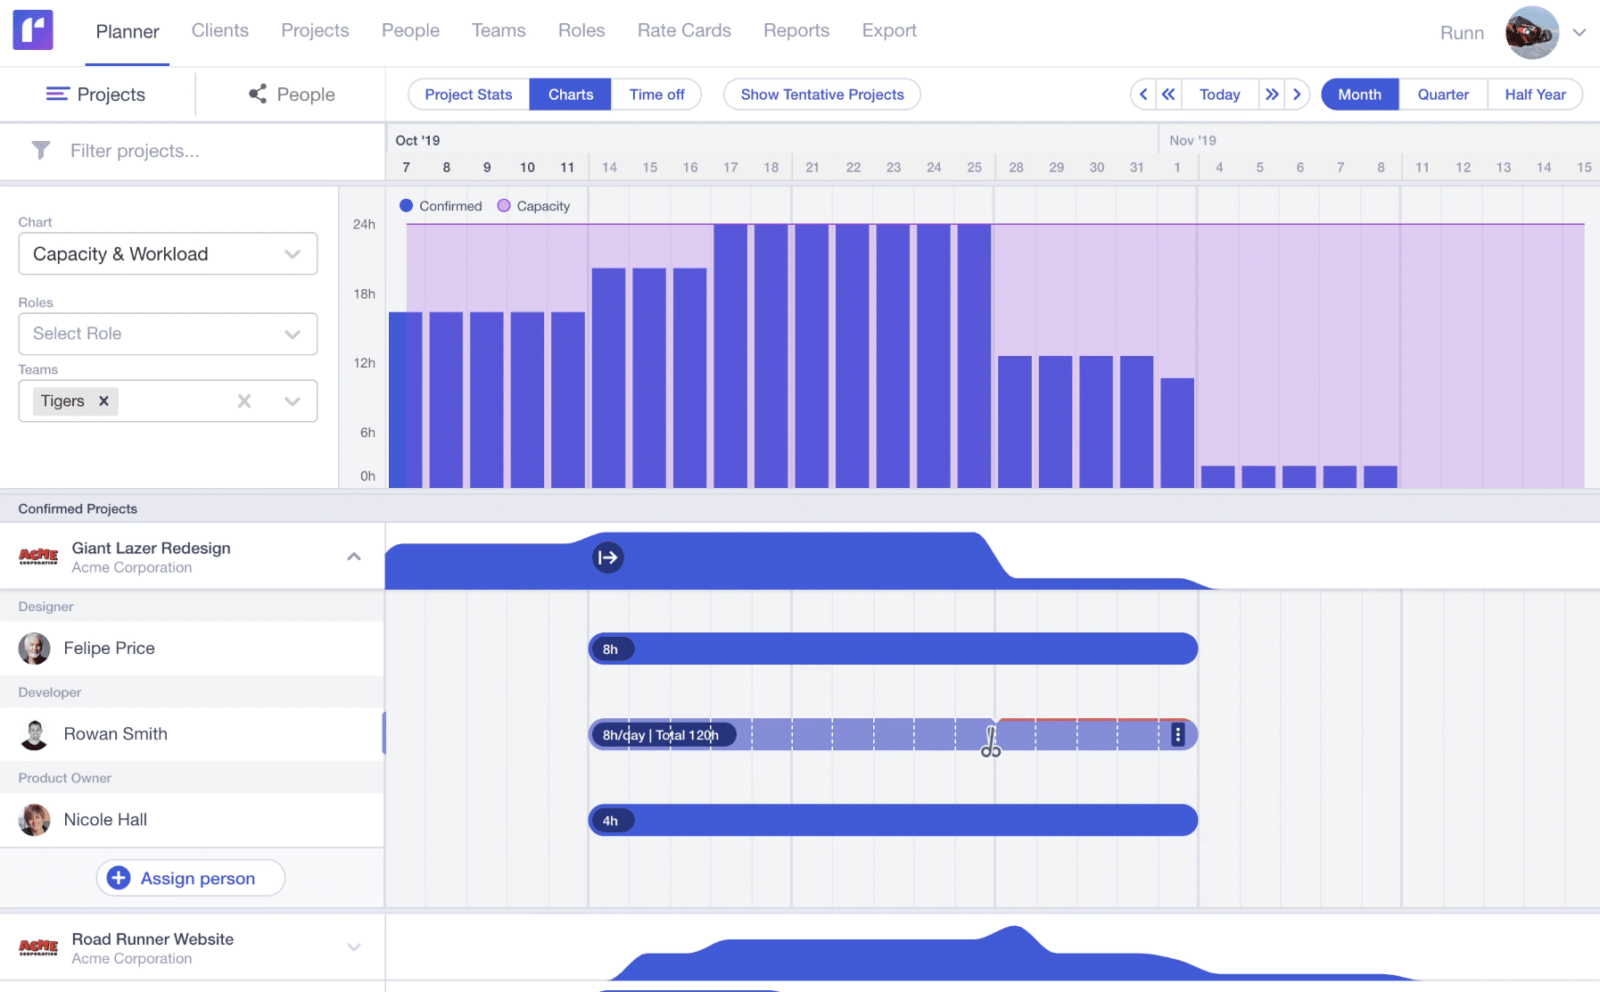Toggle the Confirmed legend item

(x=440, y=205)
